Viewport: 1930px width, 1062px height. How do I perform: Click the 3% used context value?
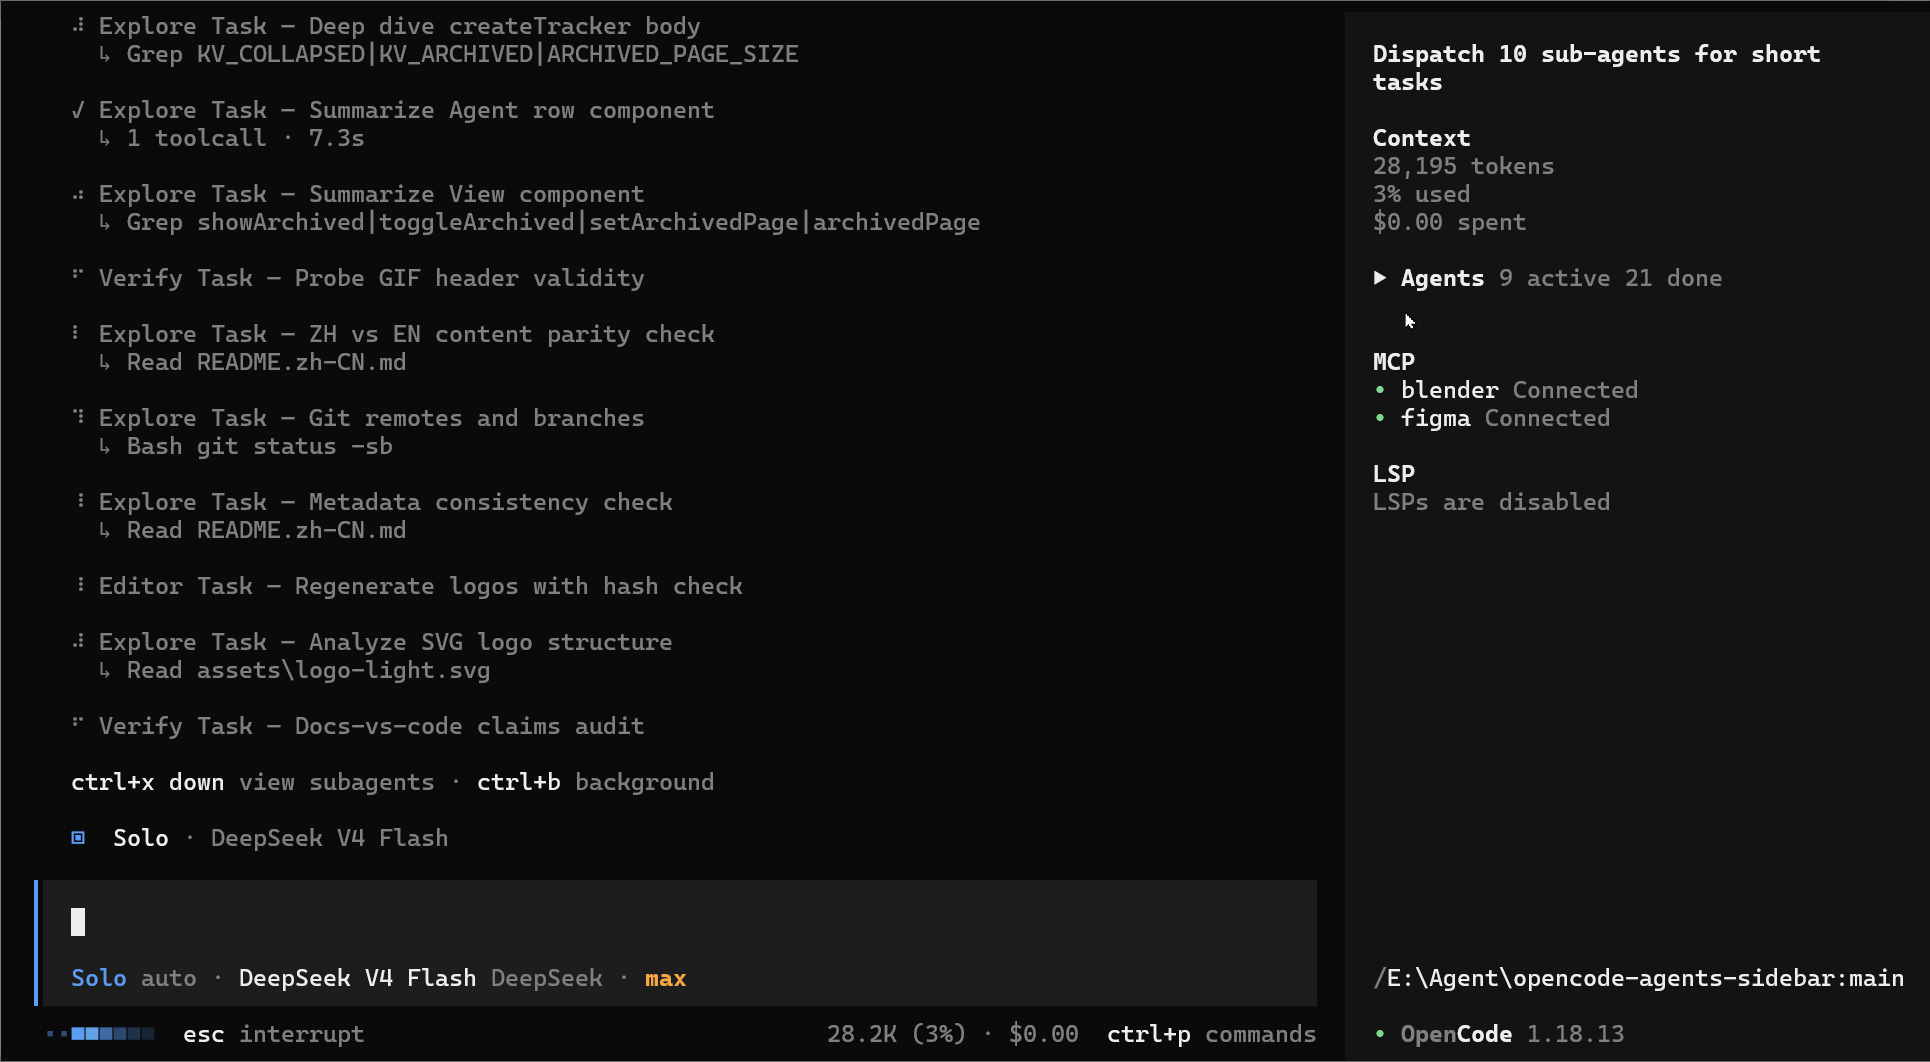click(1421, 194)
